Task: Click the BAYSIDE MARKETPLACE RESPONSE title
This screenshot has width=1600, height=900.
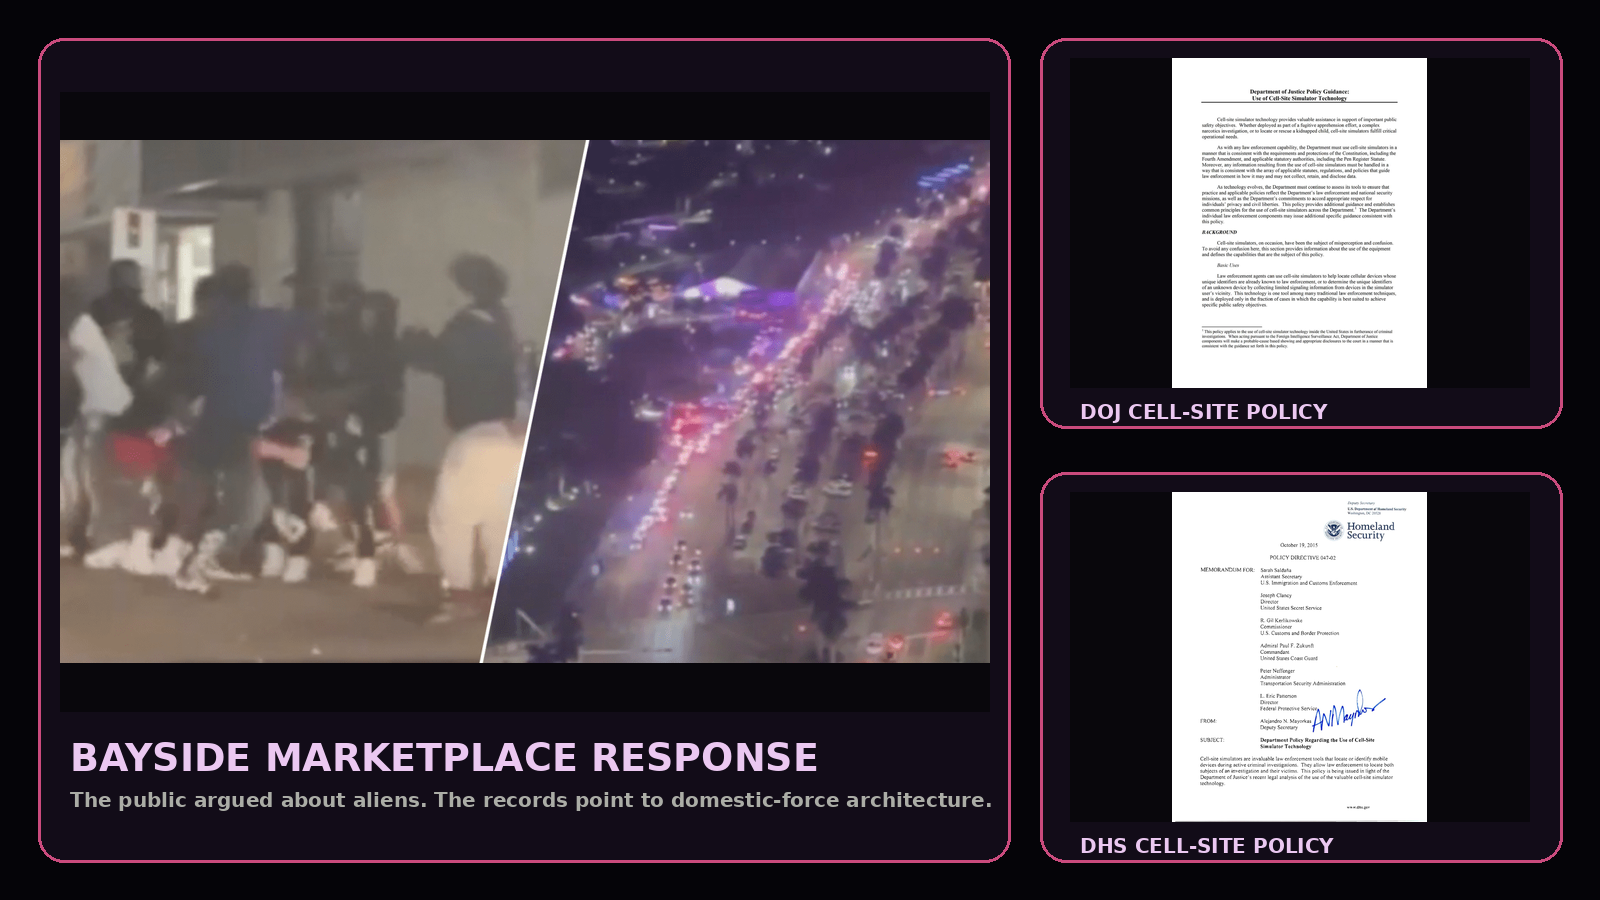Action: 444,757
